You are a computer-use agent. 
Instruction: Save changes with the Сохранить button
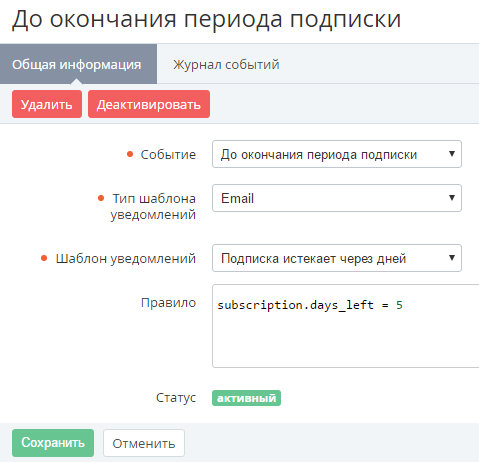pyautogui.click(x=53, y=443)
